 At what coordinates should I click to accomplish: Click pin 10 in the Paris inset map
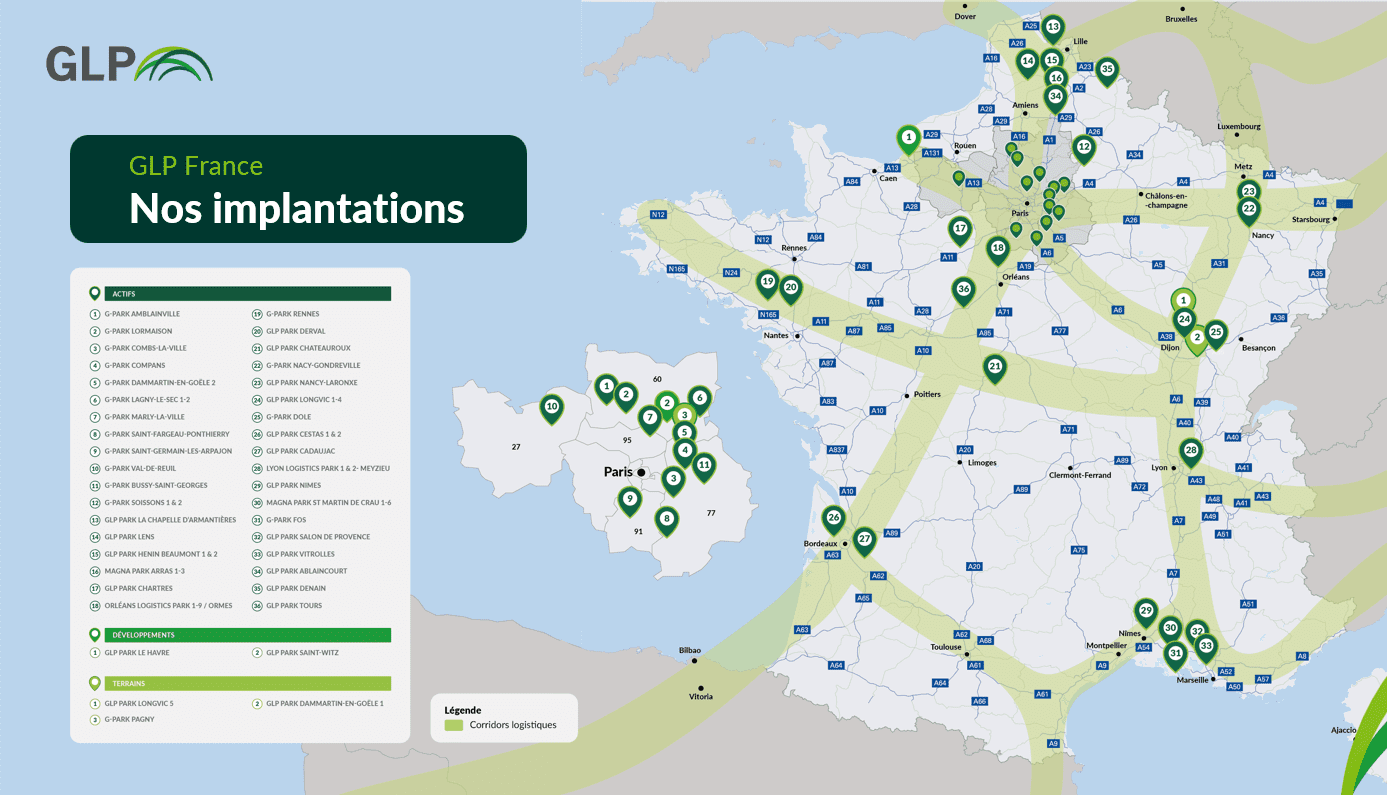(551, 406)
